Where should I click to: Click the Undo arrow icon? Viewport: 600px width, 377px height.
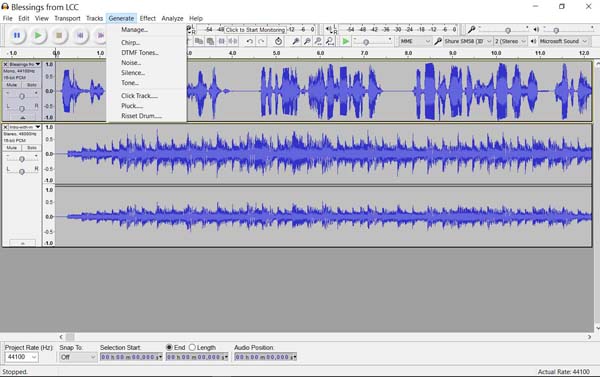(x=249, y=41)
